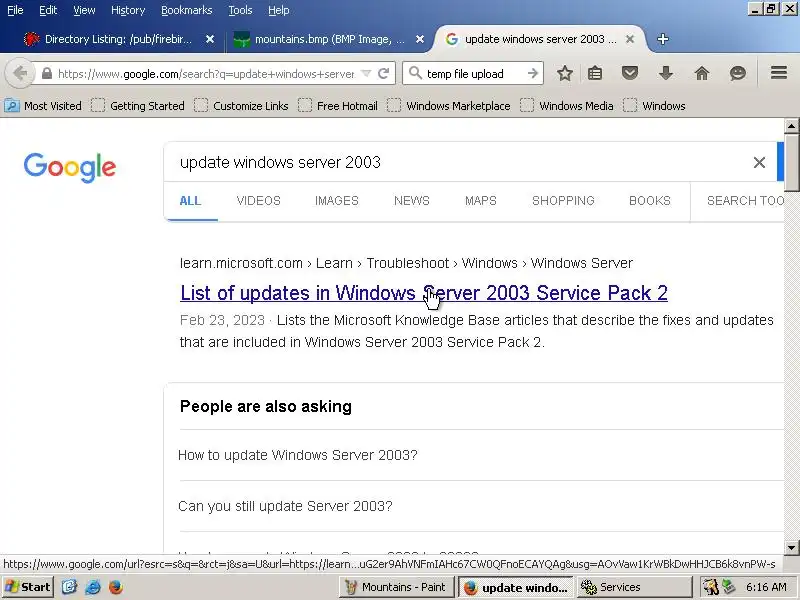Click the padlock site identity icon
The image size is (800, 600).
coord(46,73)
